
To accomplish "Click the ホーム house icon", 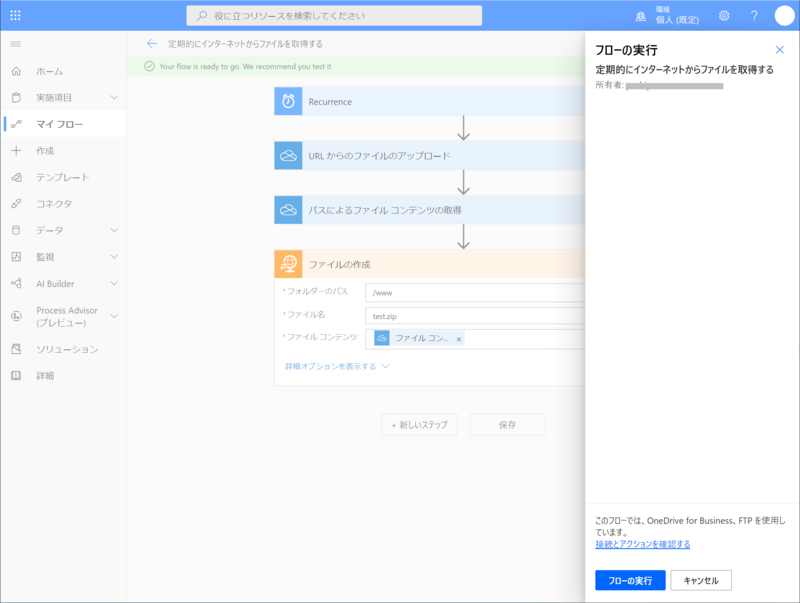I will click(x=16, y=71).
